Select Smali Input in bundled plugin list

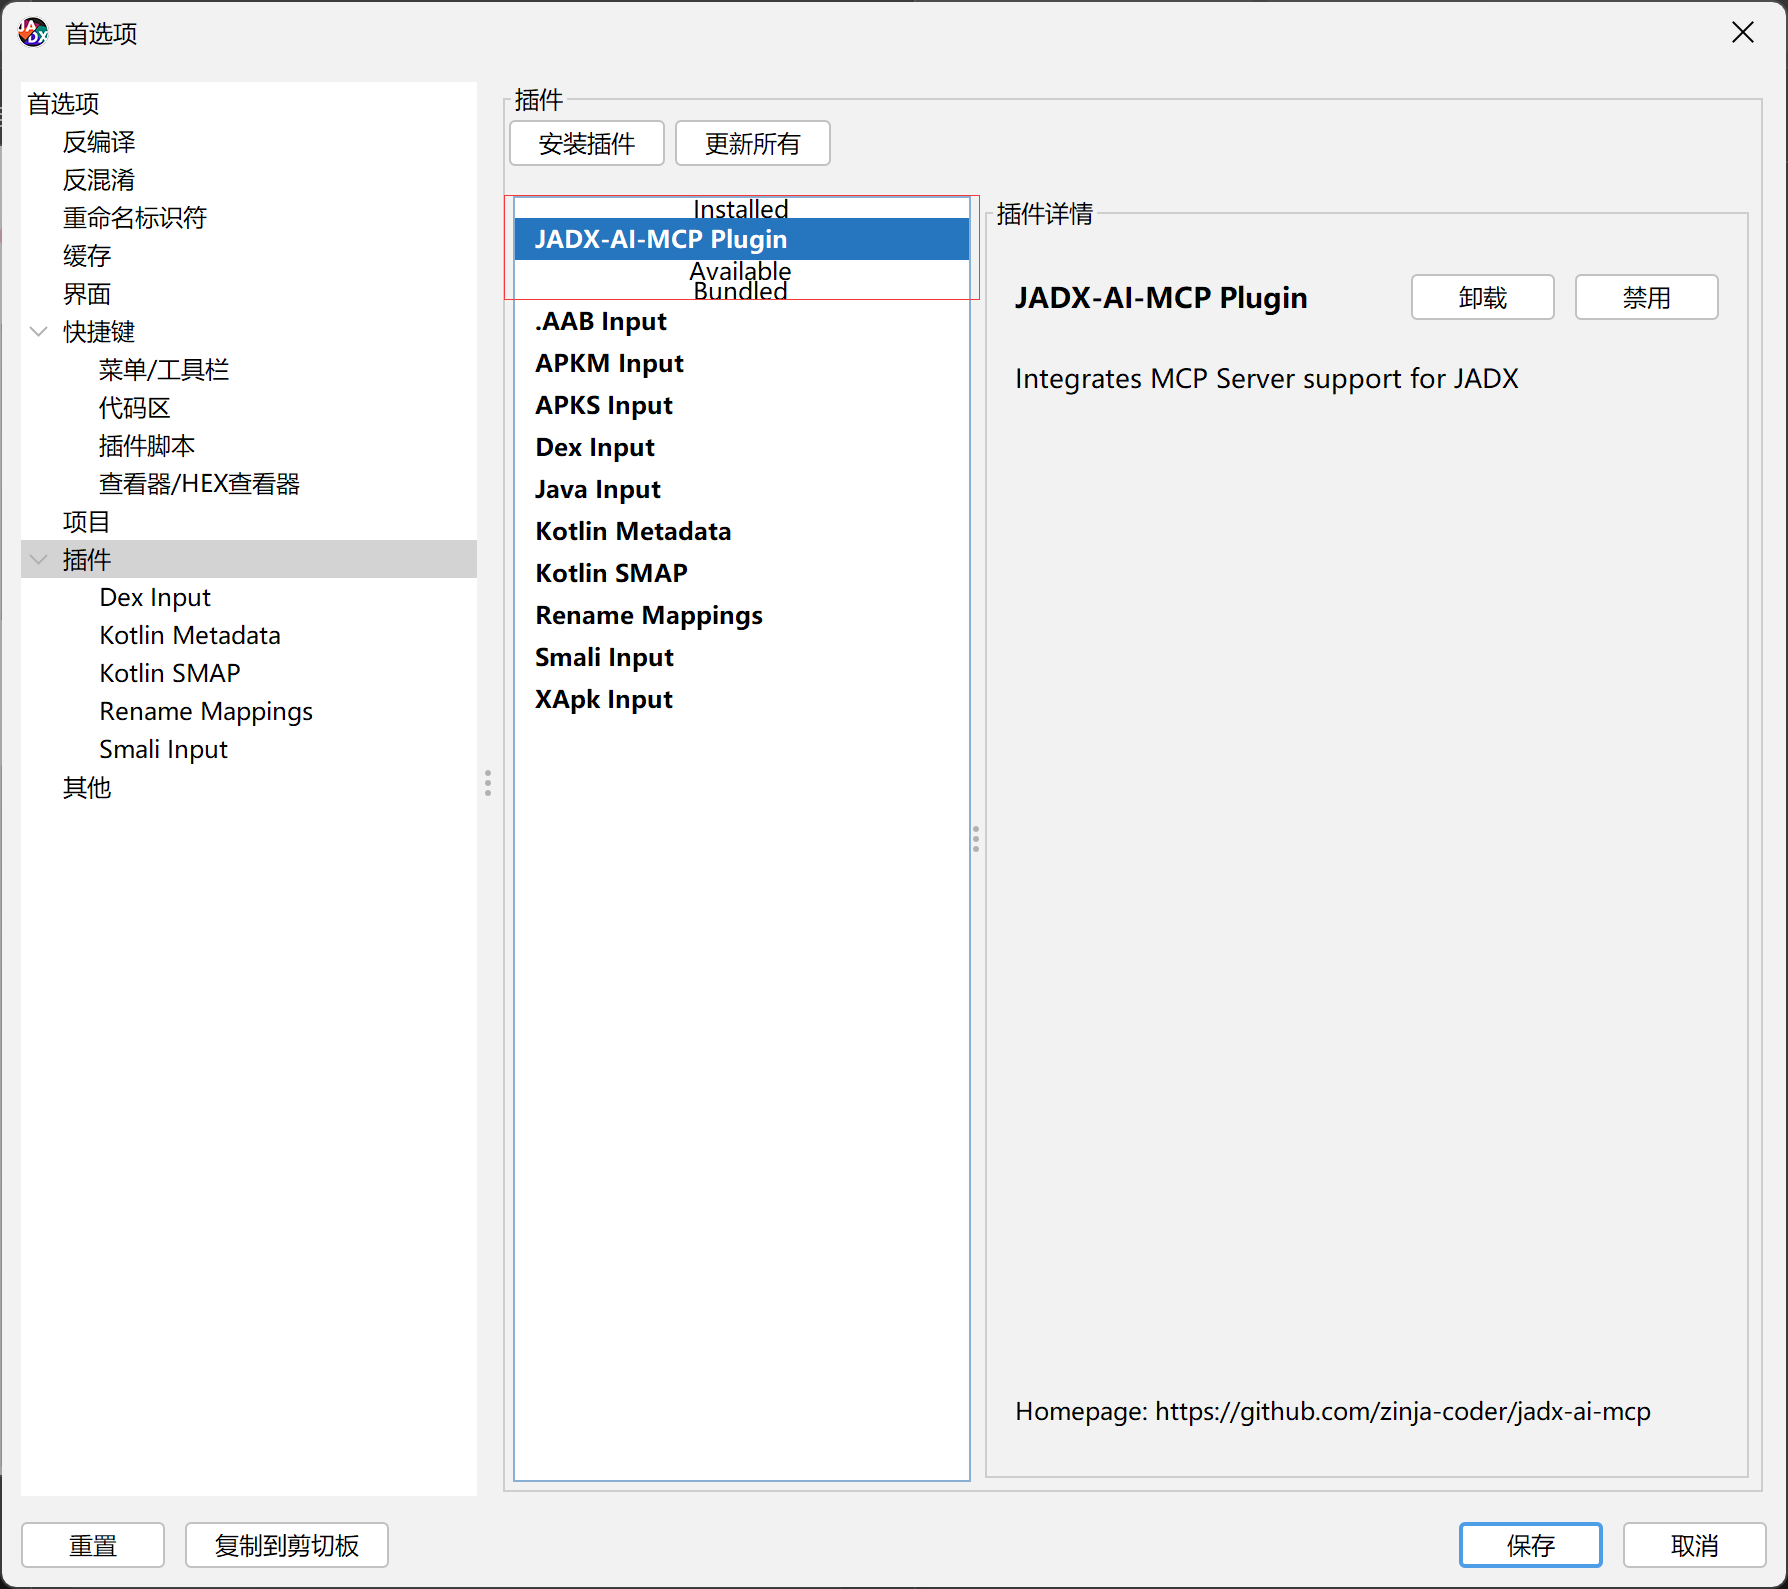pos(742,657)
